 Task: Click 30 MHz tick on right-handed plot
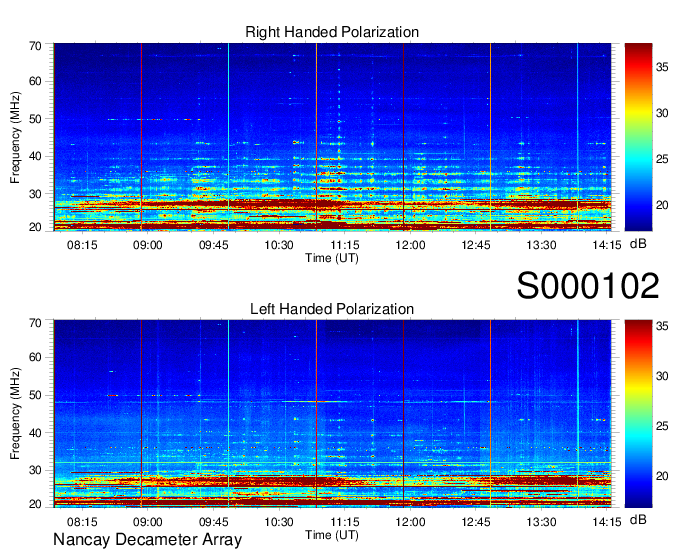coord(35,194)
